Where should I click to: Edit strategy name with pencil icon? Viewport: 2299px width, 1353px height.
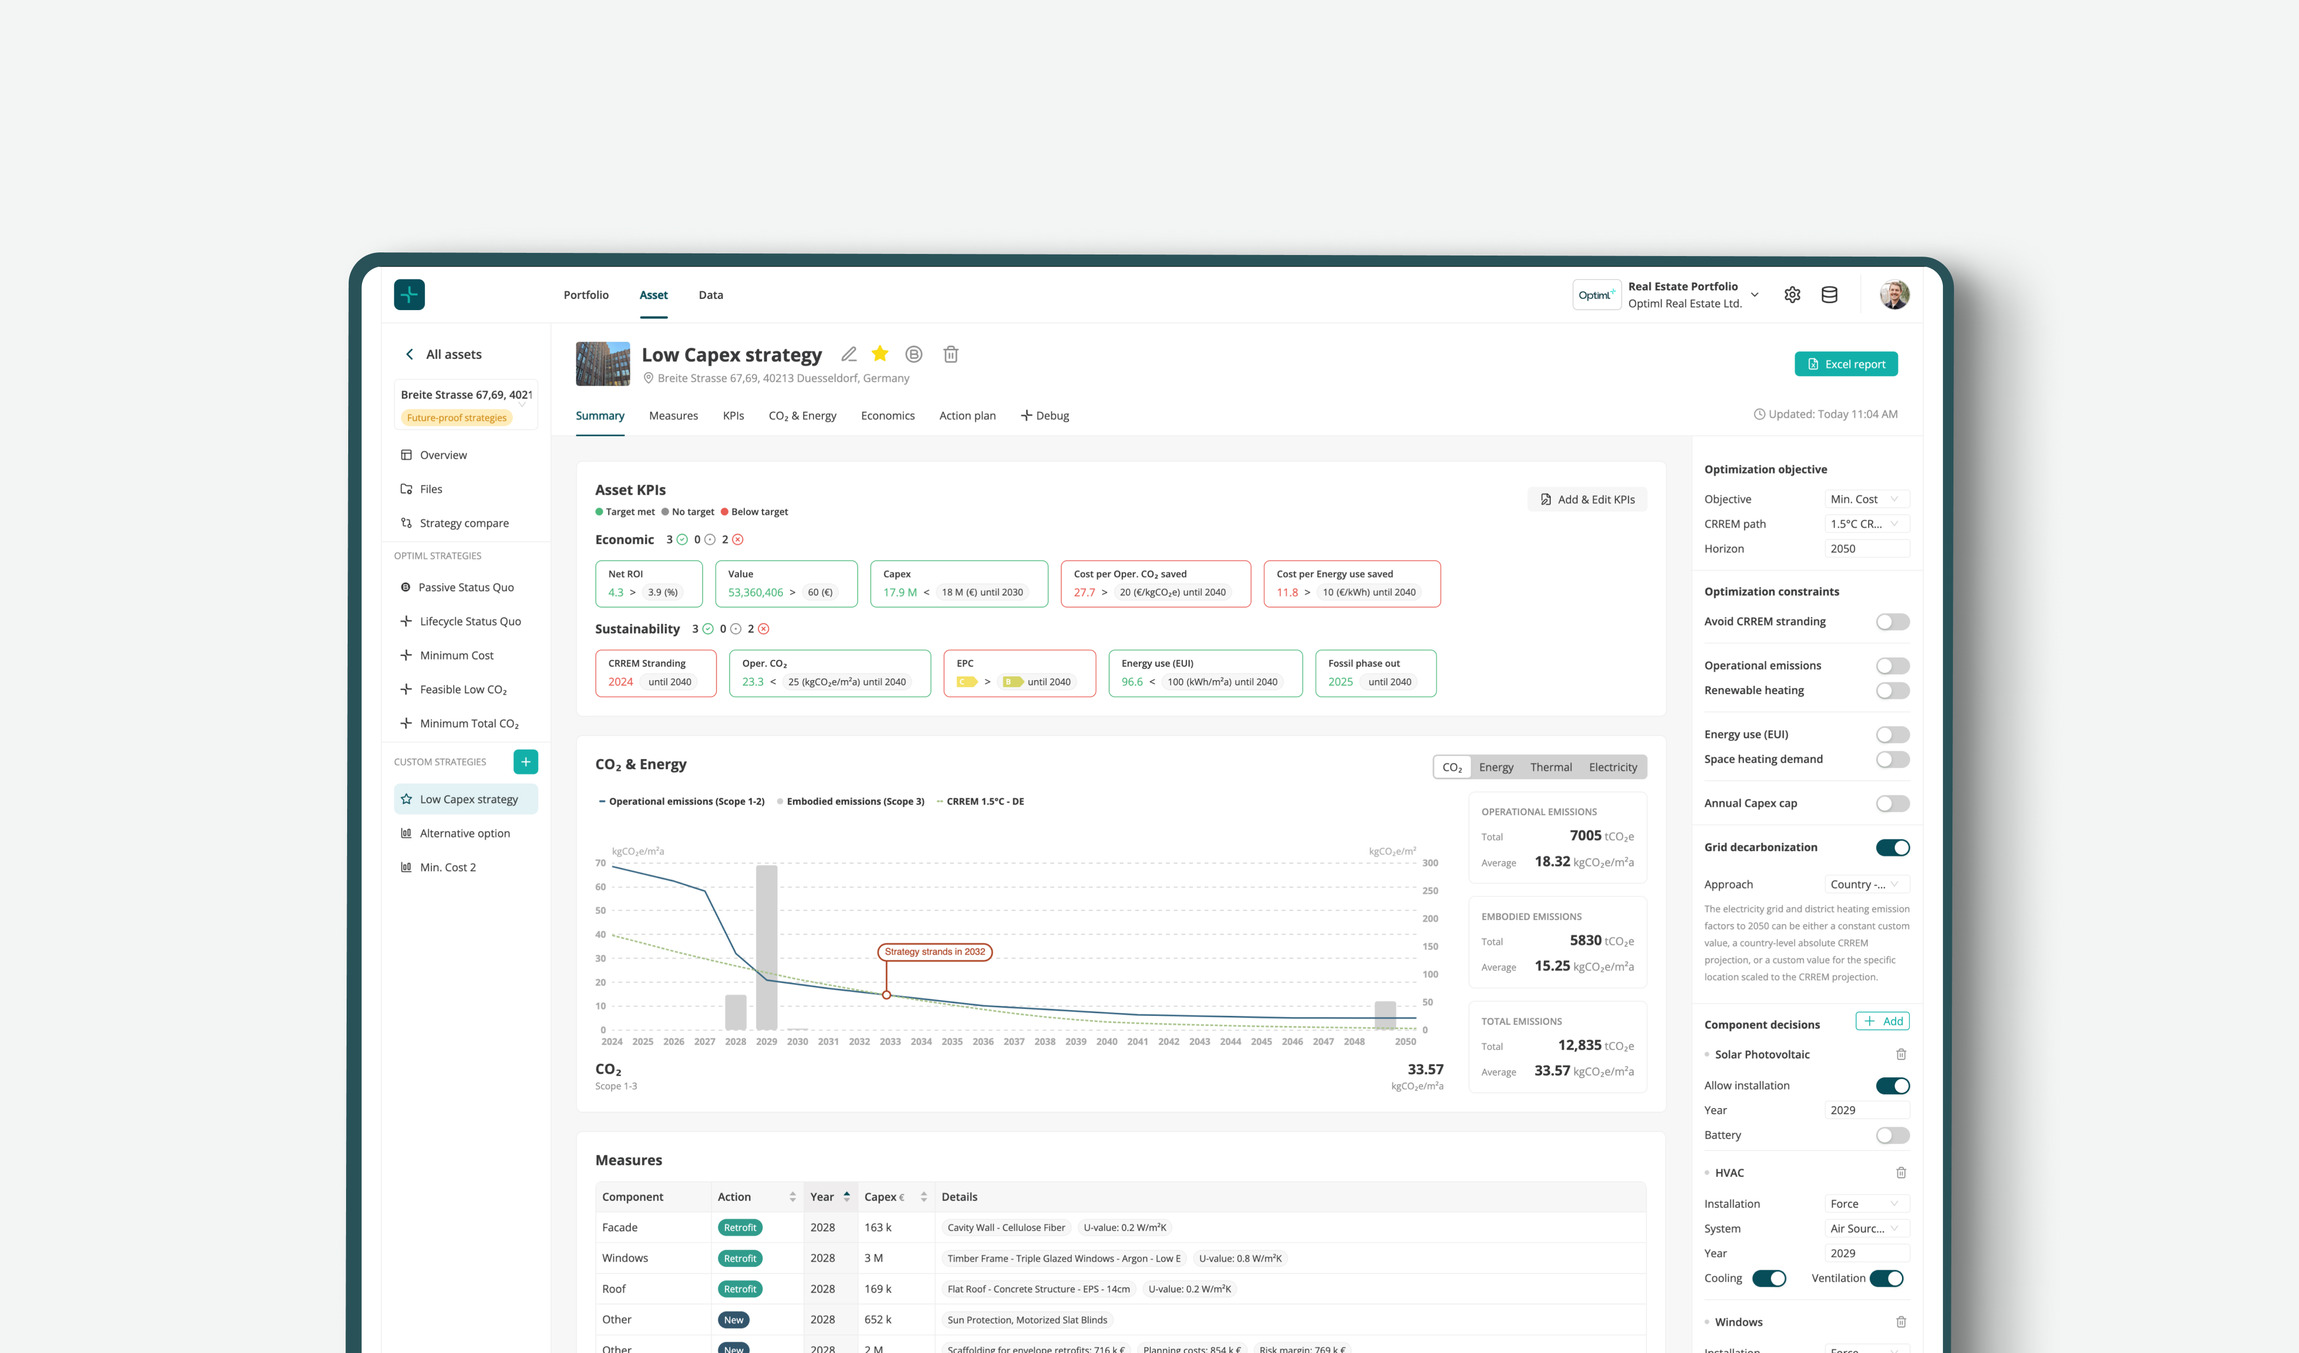[x=849, y=354]
